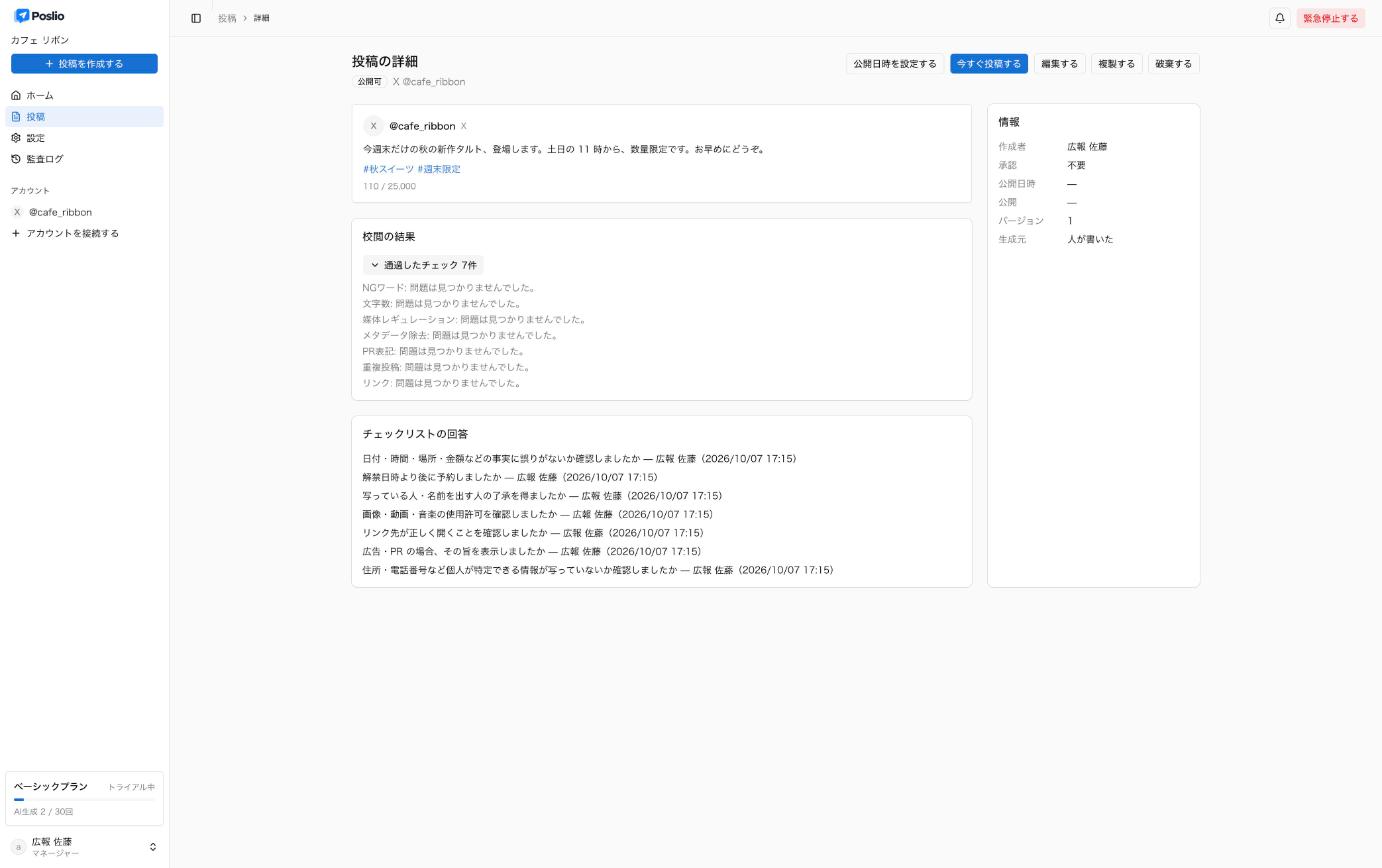Click アカウントを接続する
Viewport: 1382px width, 868px height.
(84, 233)
